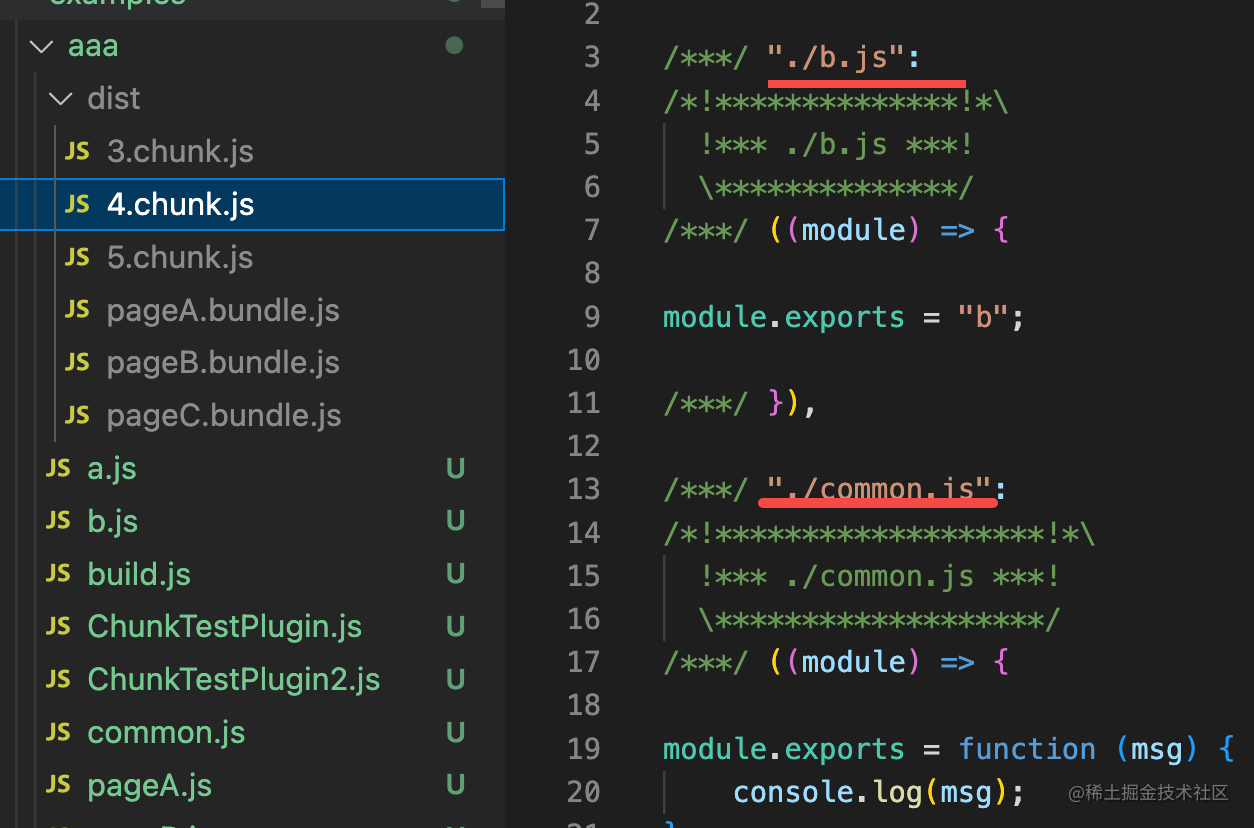Click JS icon of 4.chunk.js
This screenshot has width=1254, height=828.
(x=77, y=204)
